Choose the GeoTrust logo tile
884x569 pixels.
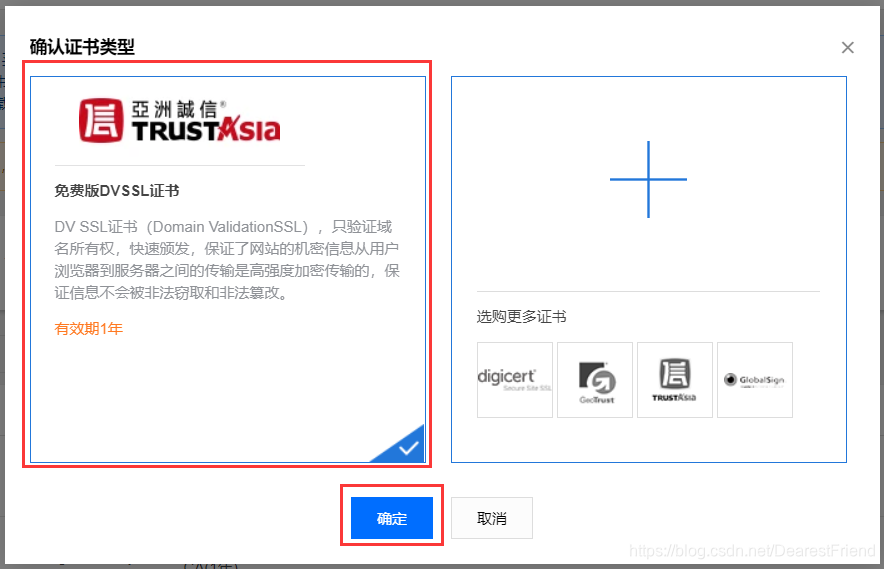[595, 380]
